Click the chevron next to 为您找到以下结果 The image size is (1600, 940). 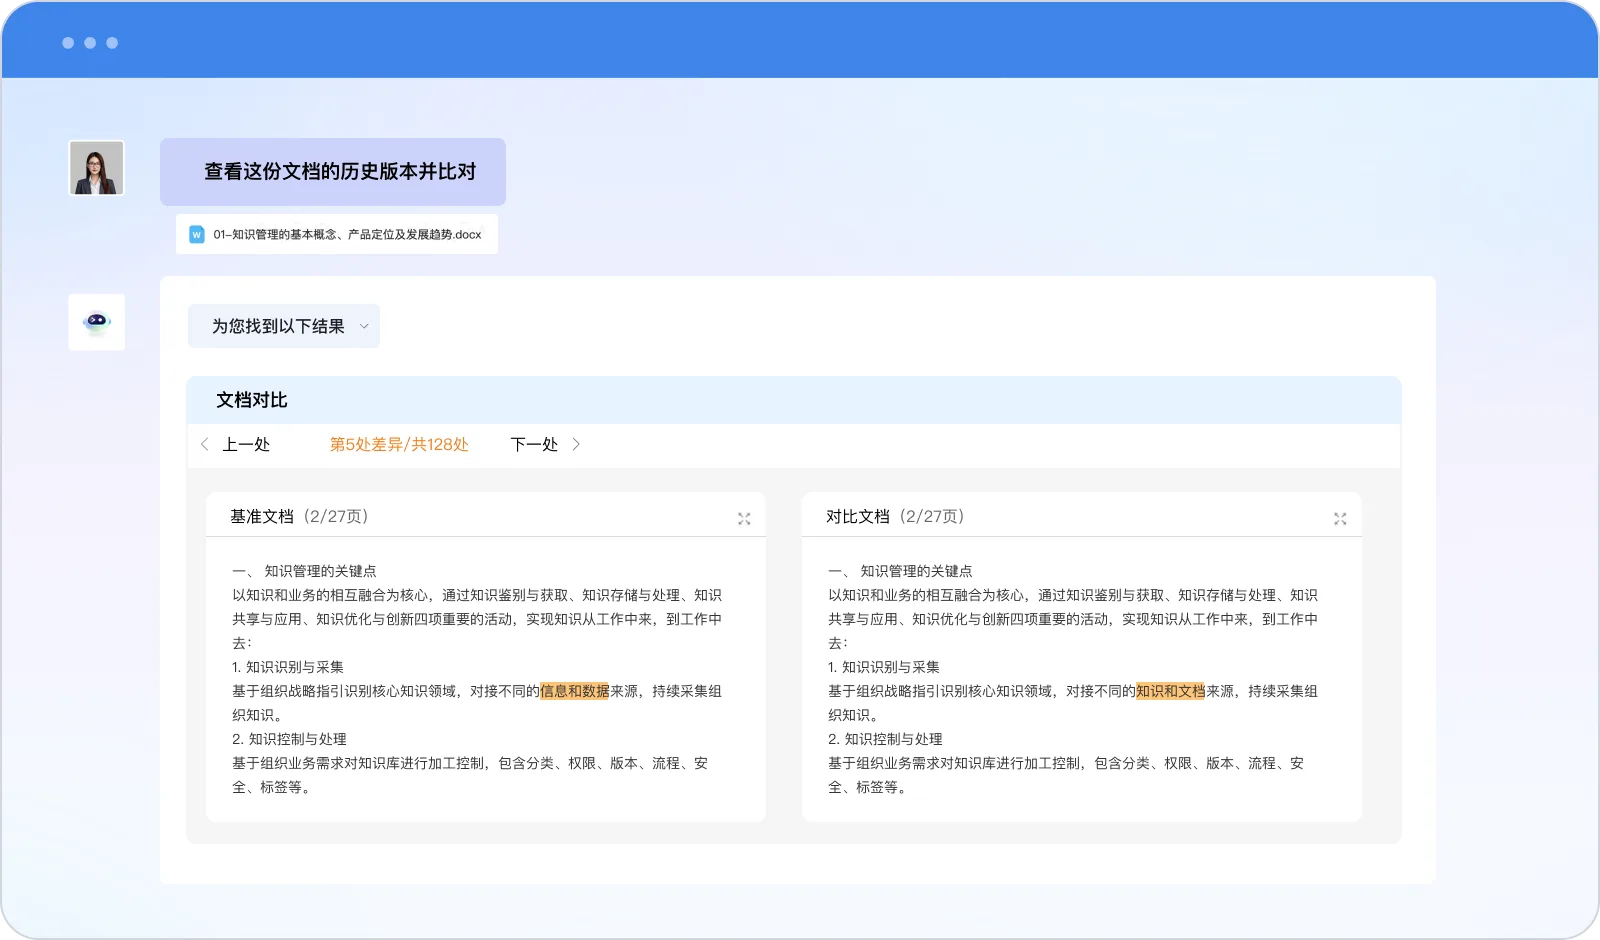click(364, 326)
